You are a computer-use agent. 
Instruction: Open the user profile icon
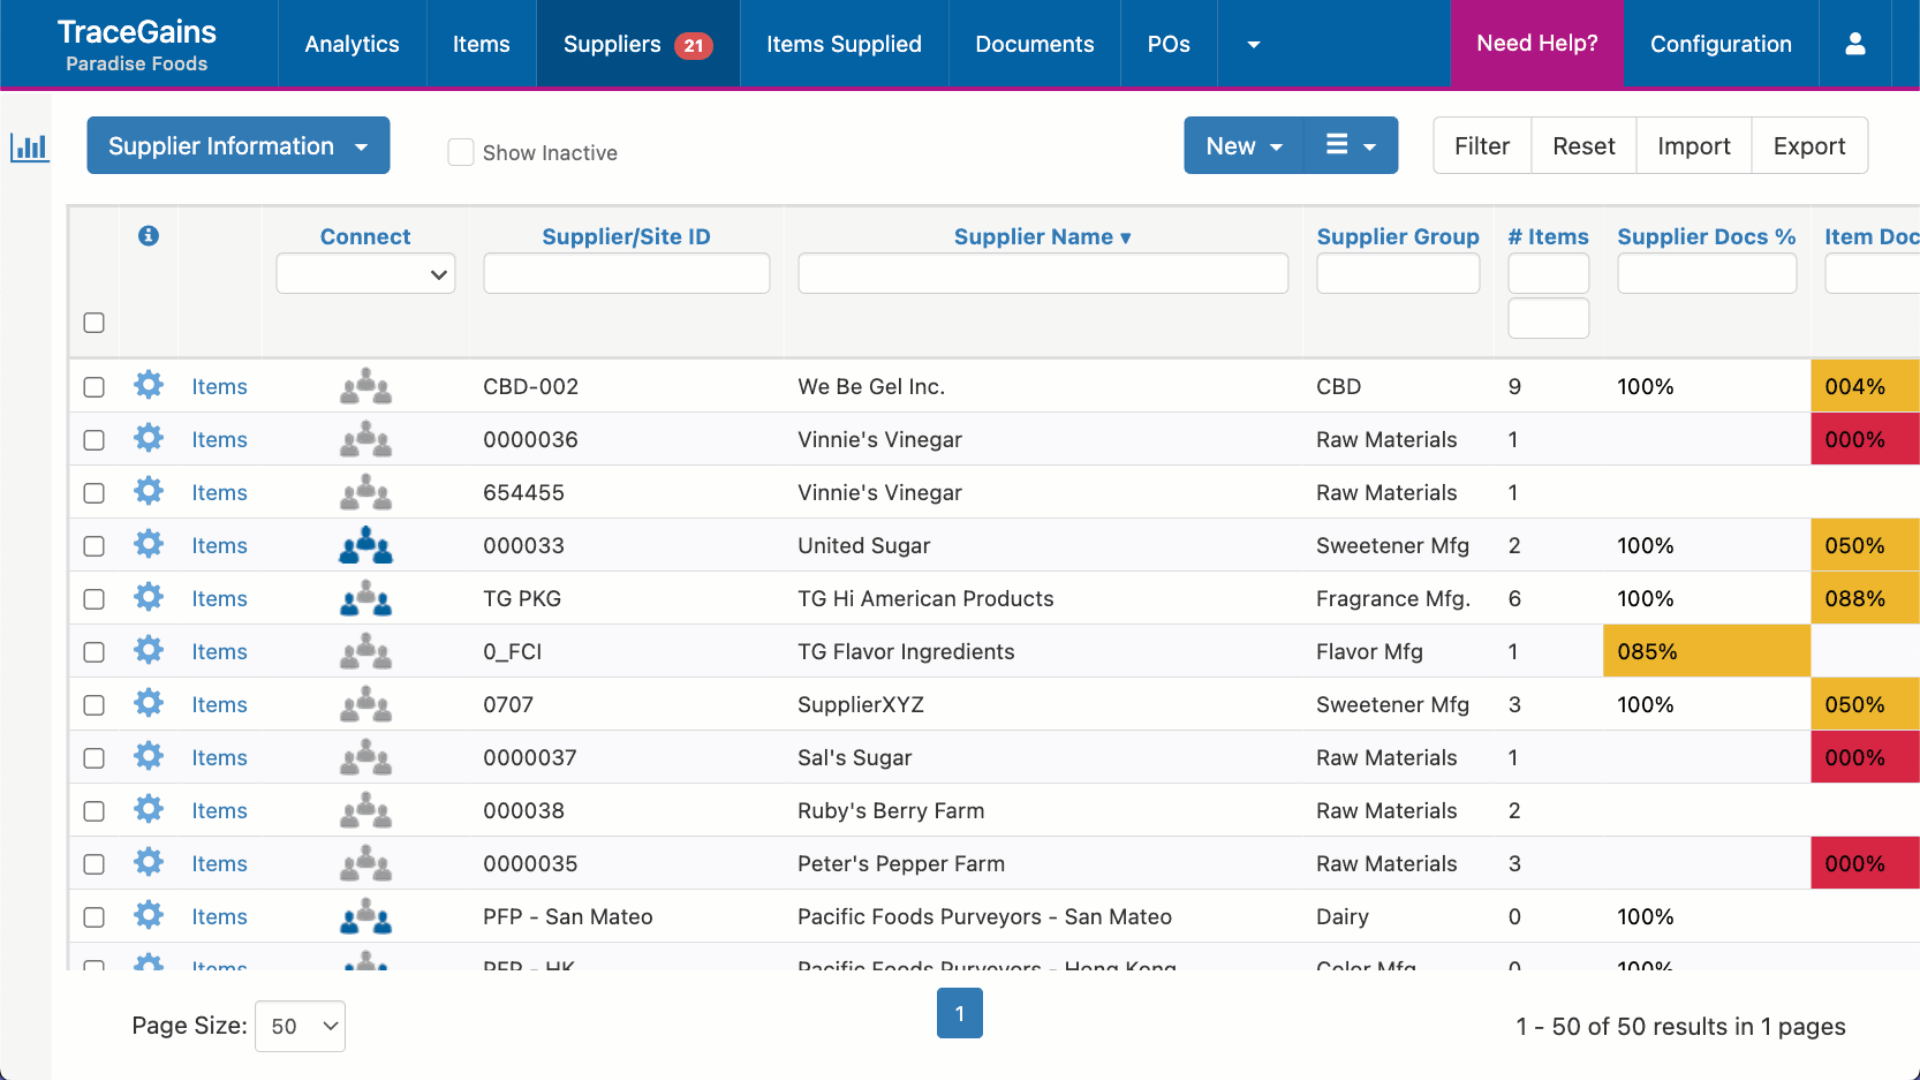pos(1855,44)
